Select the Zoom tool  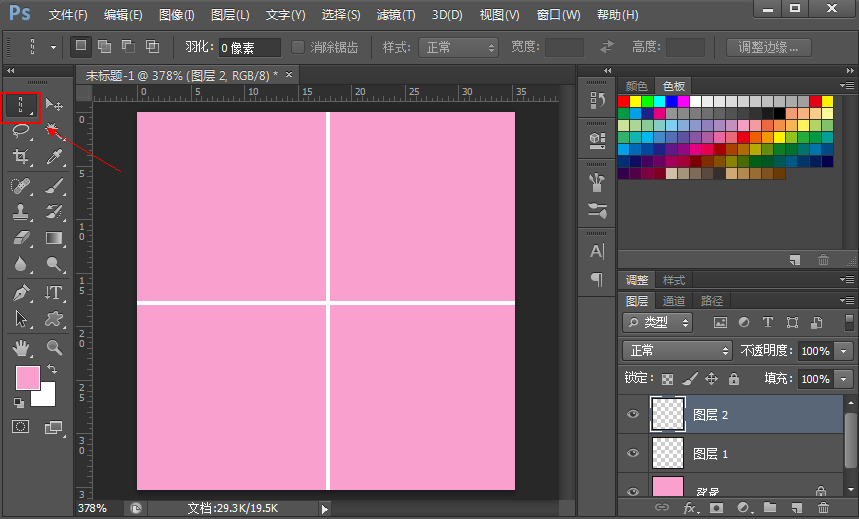54,347
